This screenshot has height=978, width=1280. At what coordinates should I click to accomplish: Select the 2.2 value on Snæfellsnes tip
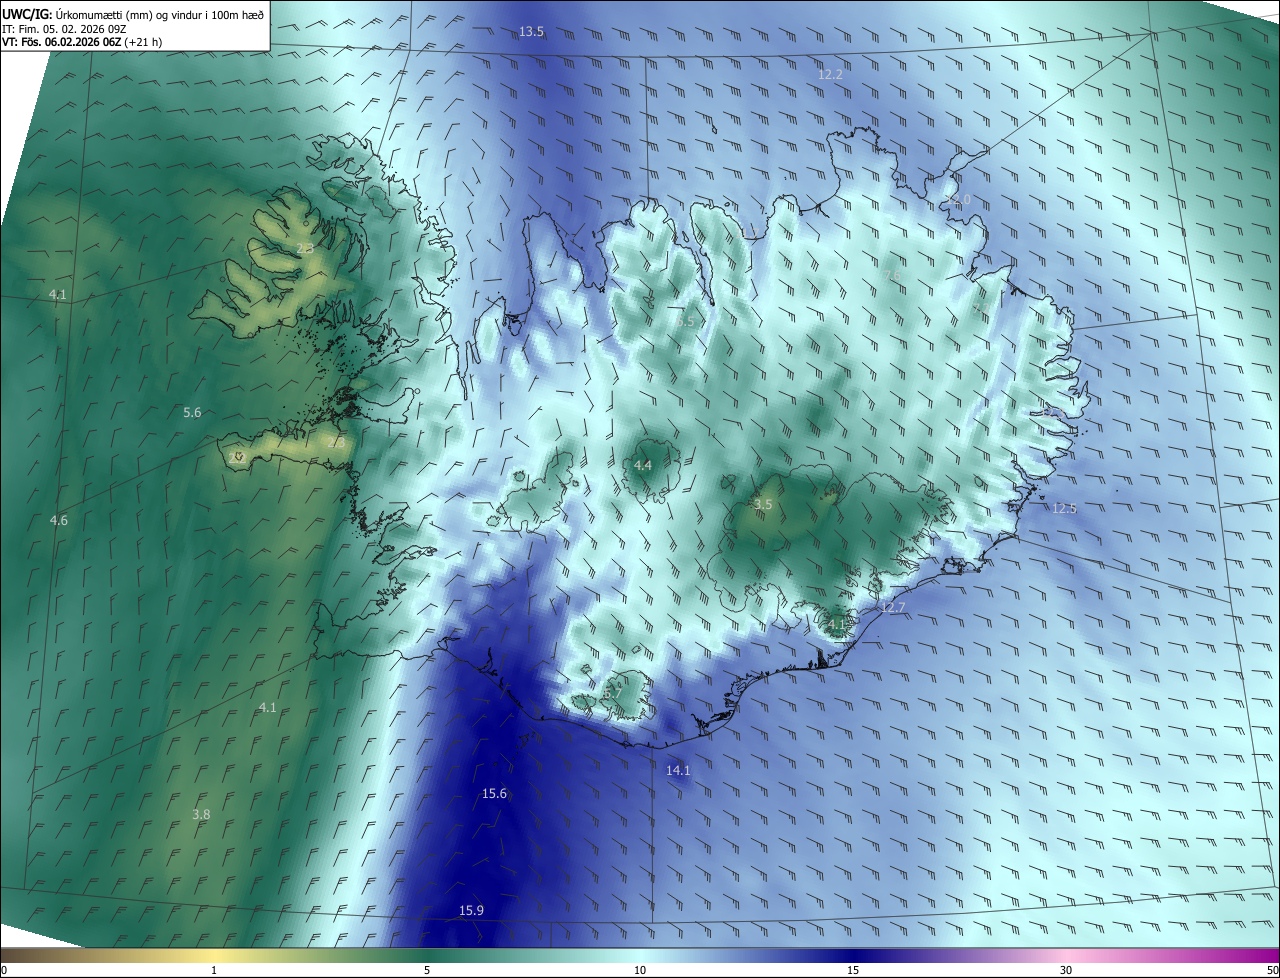237,457
